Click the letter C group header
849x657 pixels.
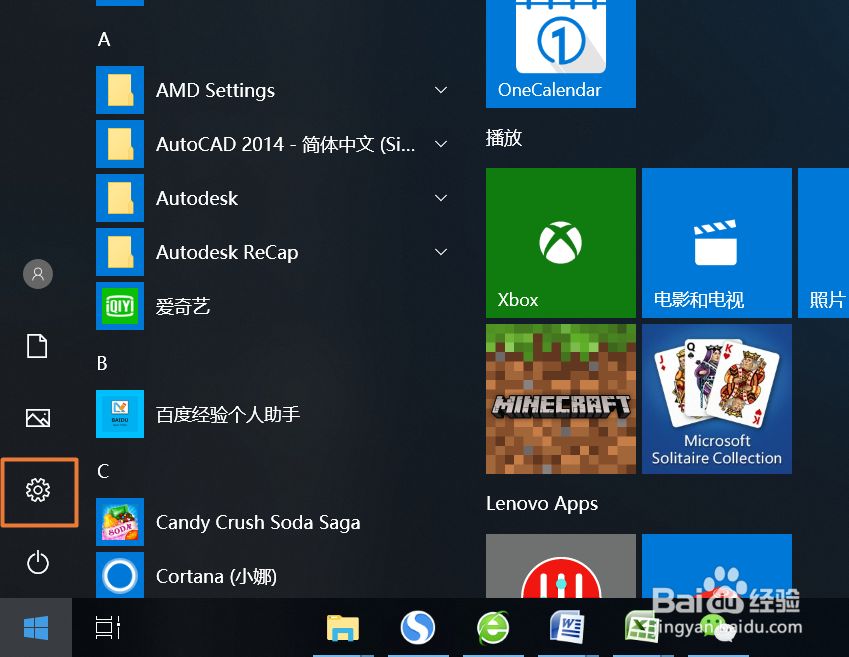[103, 471]
